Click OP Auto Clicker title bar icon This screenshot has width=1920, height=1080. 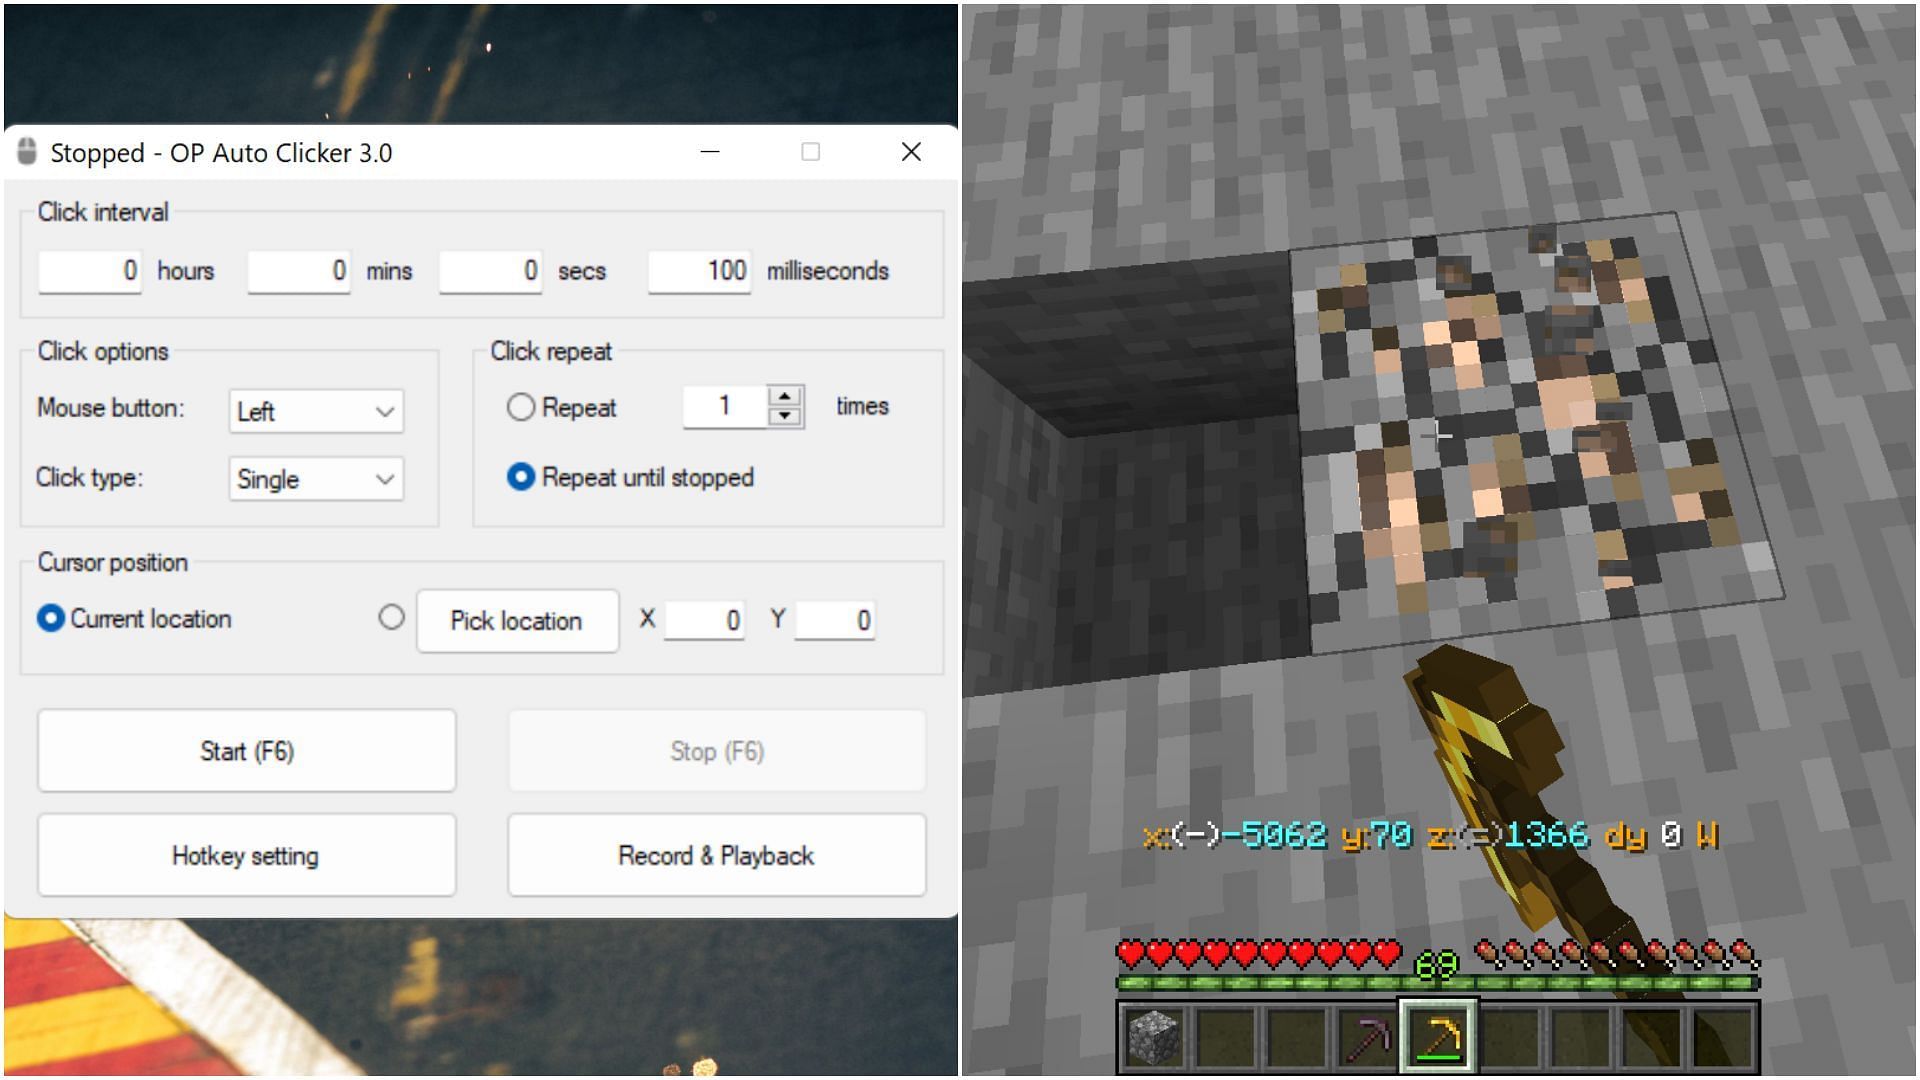pyautogui.click(x=24, y=152)
